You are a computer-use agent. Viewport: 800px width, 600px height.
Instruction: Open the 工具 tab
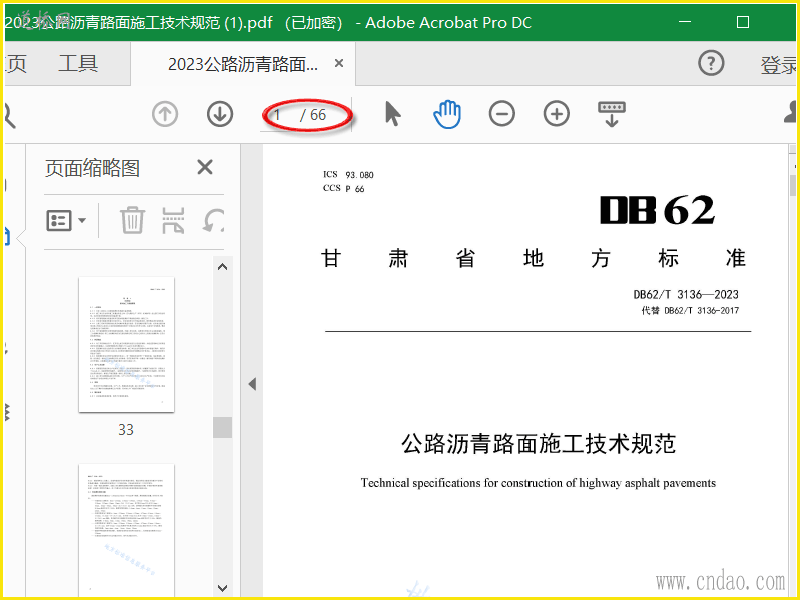78,64
